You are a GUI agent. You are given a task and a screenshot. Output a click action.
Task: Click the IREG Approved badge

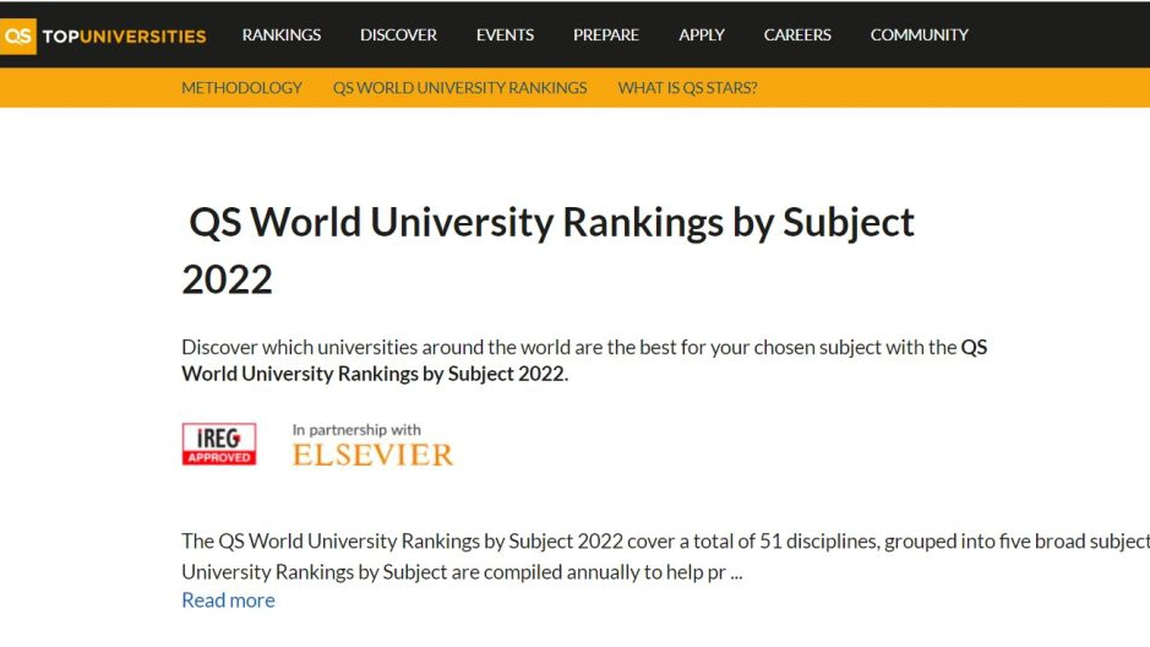pos(219,444)
